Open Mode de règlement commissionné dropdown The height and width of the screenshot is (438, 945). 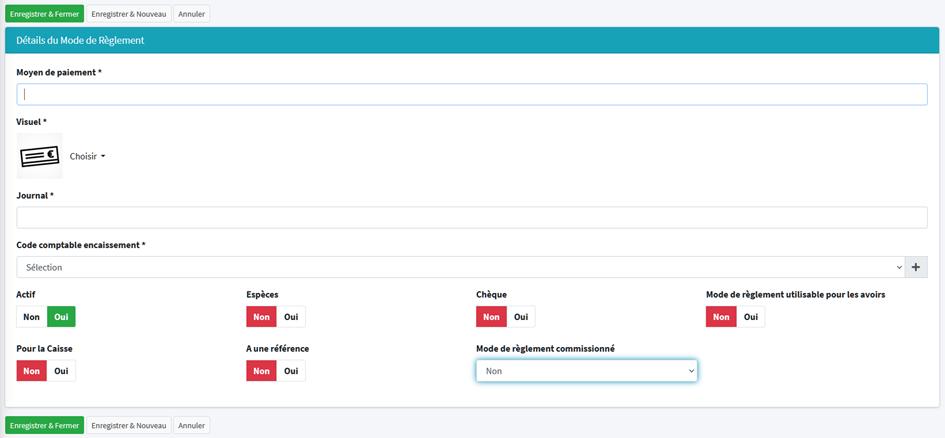click(x=586, y=371)
